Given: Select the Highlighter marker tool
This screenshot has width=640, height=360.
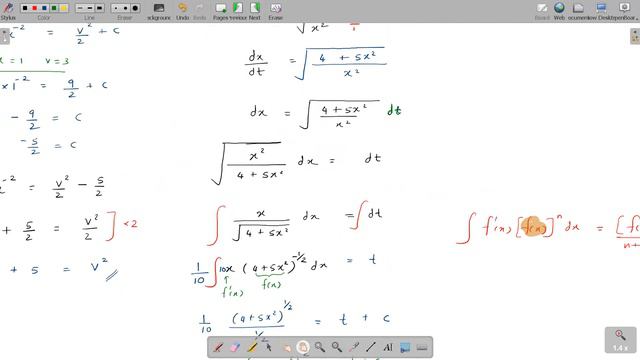Looking at the screenshot, I should pyautogui.click(x=252, y=347).
